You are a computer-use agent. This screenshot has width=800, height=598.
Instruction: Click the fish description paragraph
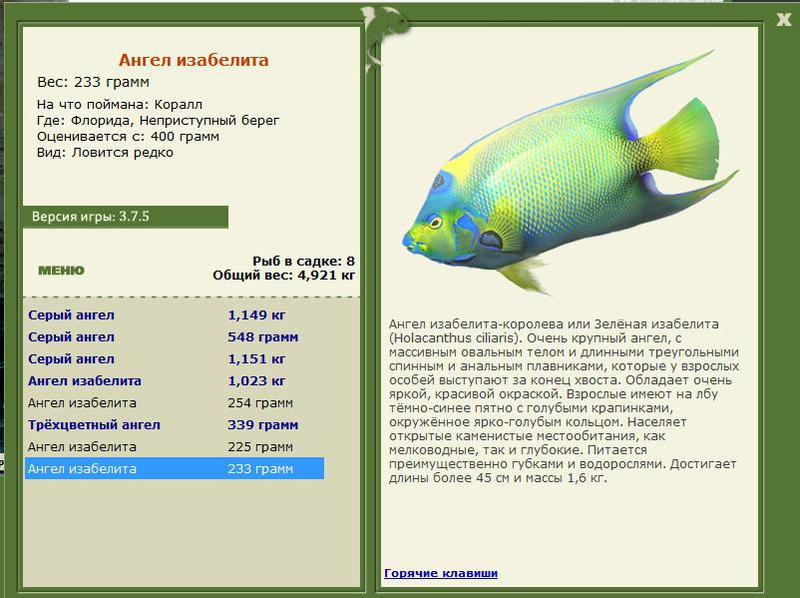click(564, 401)
